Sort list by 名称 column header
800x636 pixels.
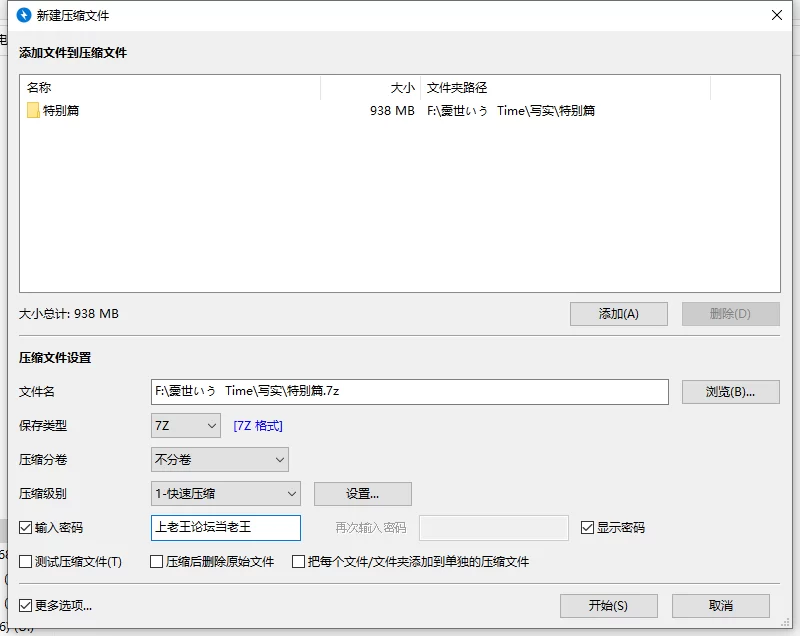(x=170, y=88)
